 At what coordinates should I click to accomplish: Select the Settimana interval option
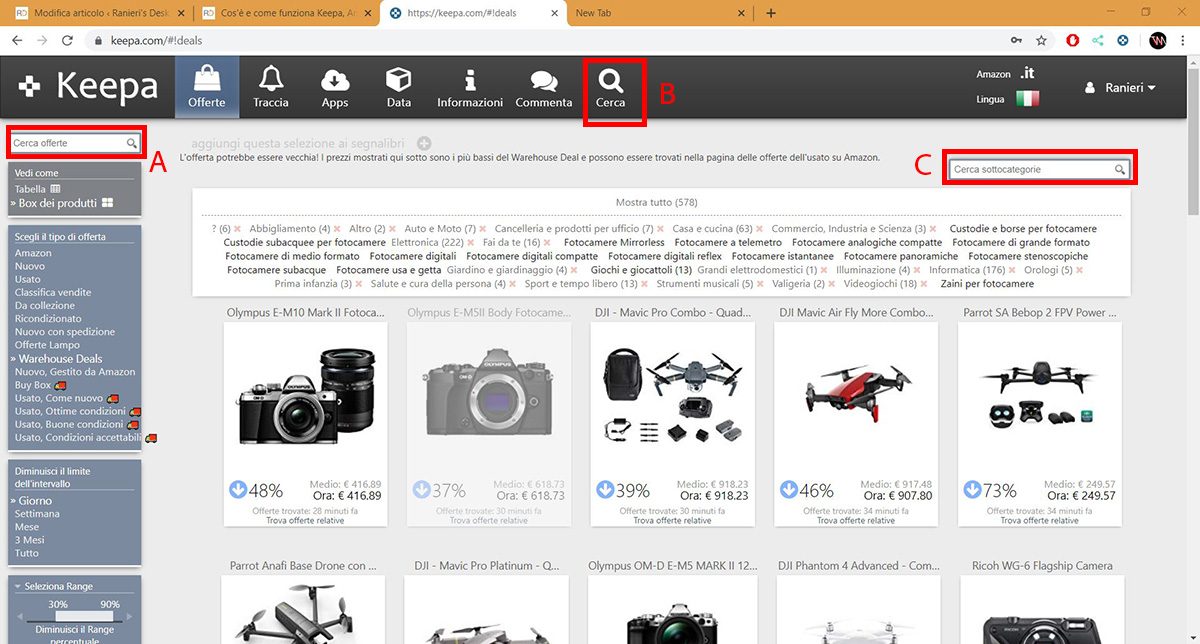click(x=37, y=514)
